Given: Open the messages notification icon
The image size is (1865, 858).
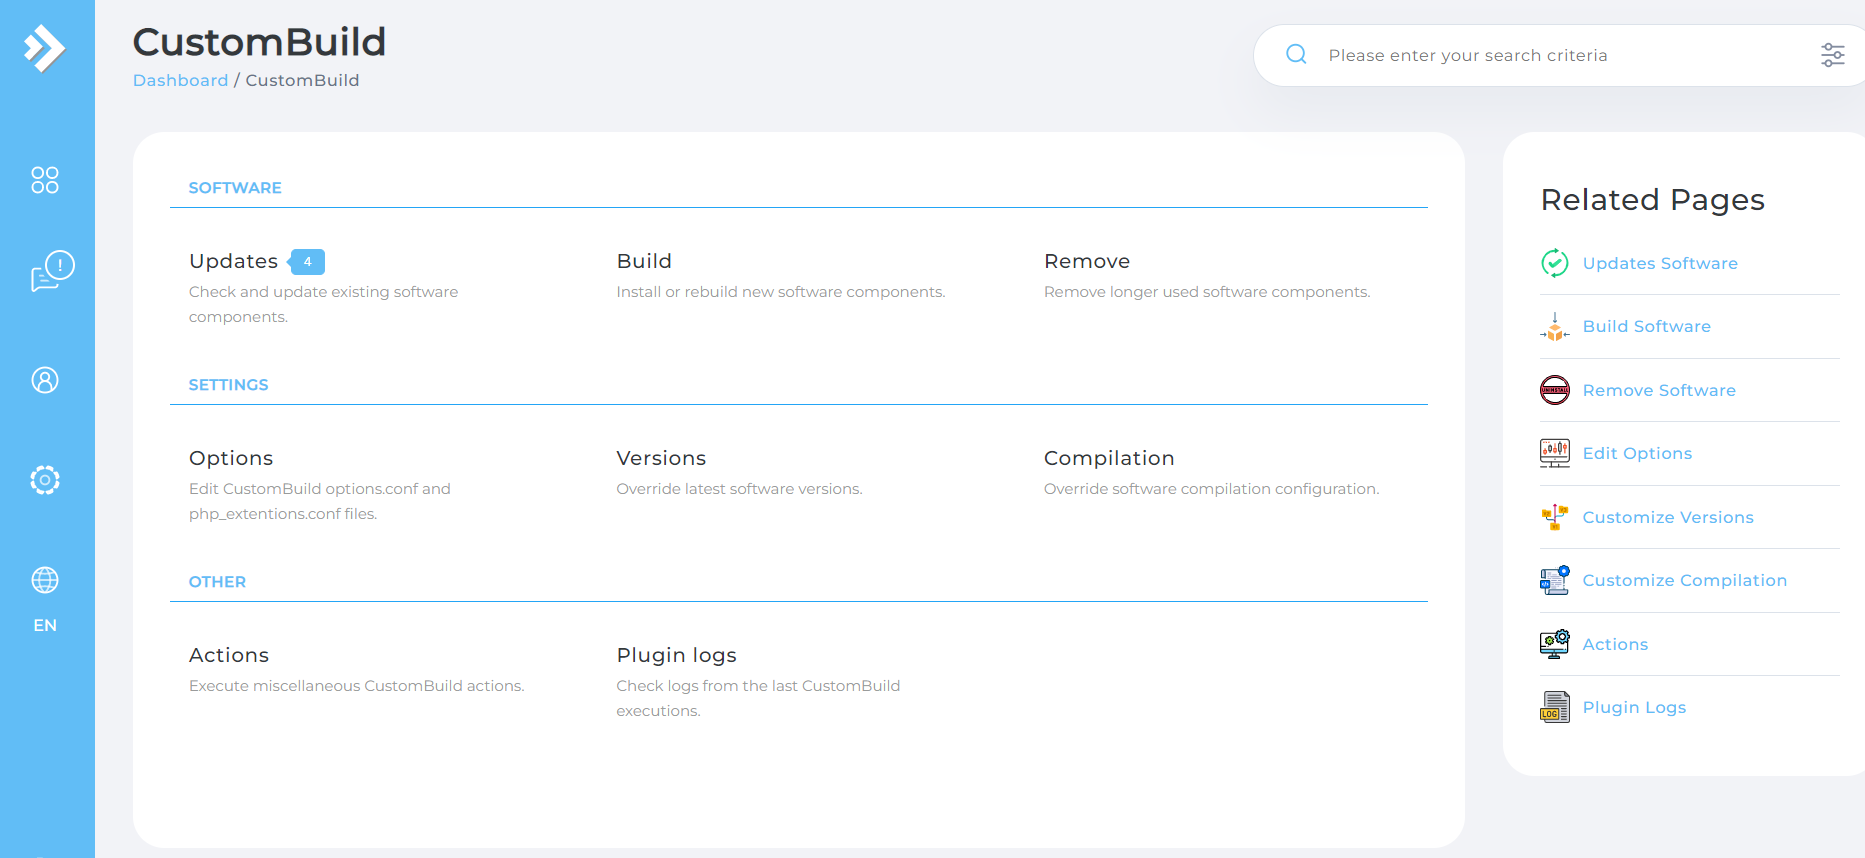Looking at the screenshot, I should click(x=52, y=271).
